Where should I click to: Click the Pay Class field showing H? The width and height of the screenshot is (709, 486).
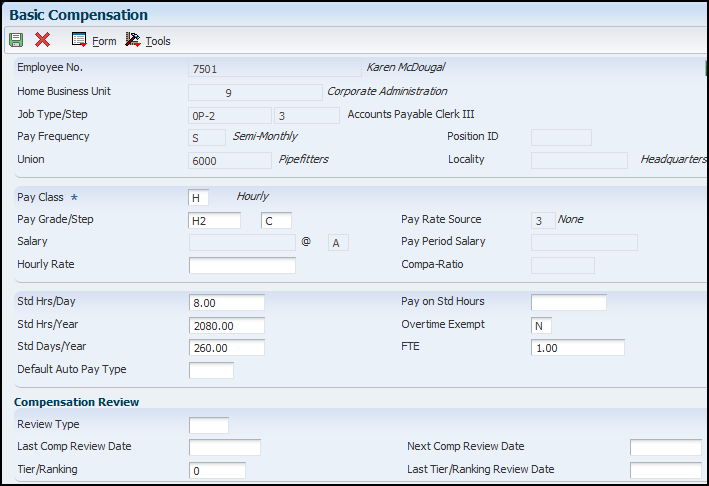point(199,198)
